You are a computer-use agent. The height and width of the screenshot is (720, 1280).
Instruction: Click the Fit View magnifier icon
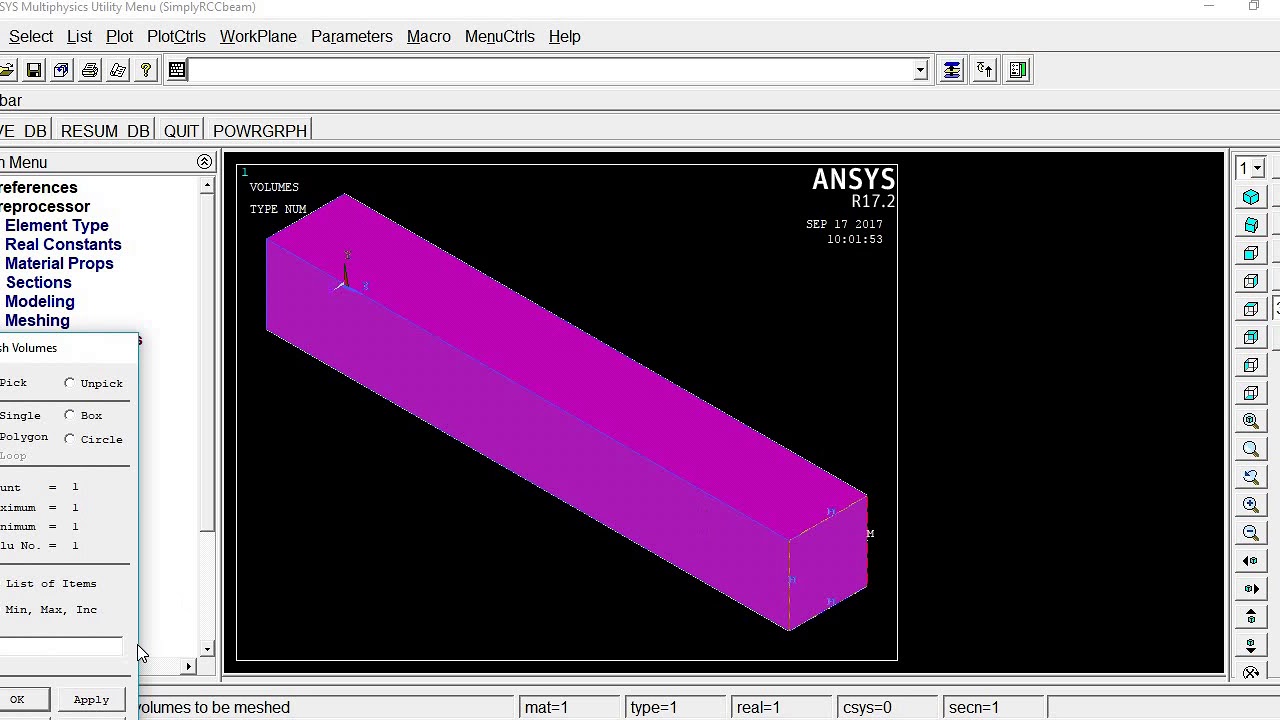click(x=1251, y=421)
